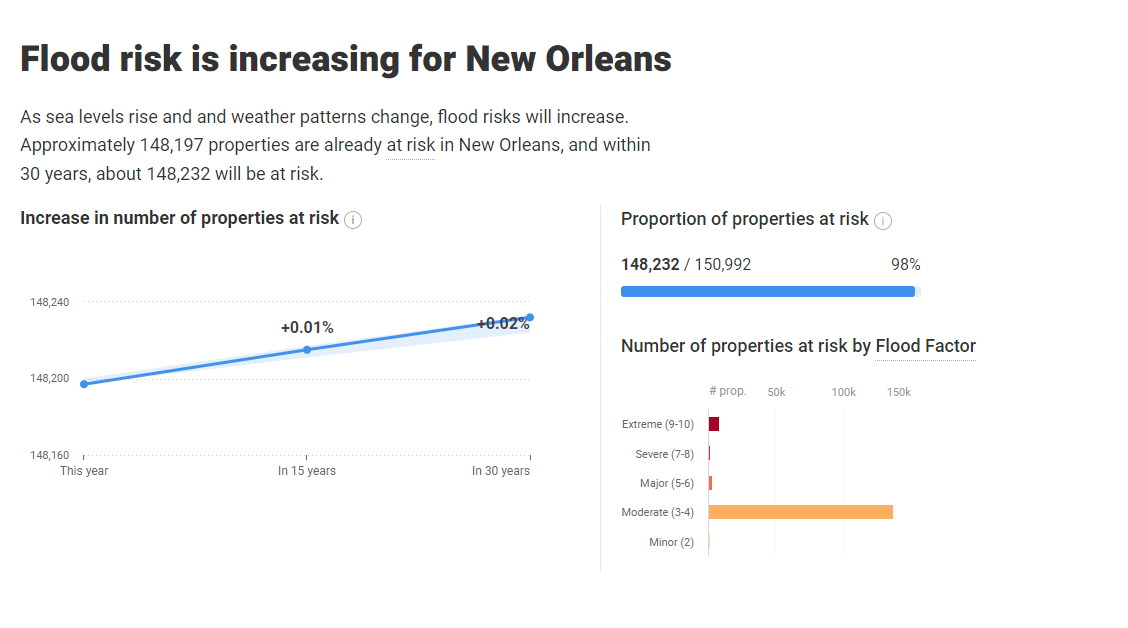Select the Severe (7-8) bar
This screenshot has height=628, width=1128.
(x=709, y=454)
